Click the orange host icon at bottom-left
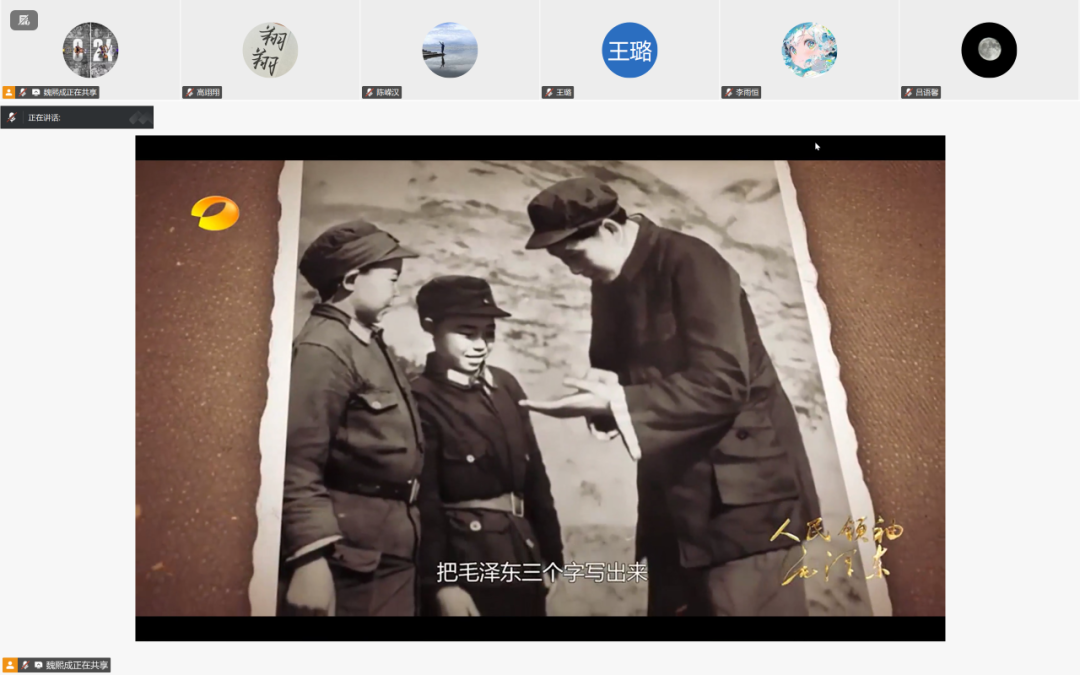 tap(10, 665)
